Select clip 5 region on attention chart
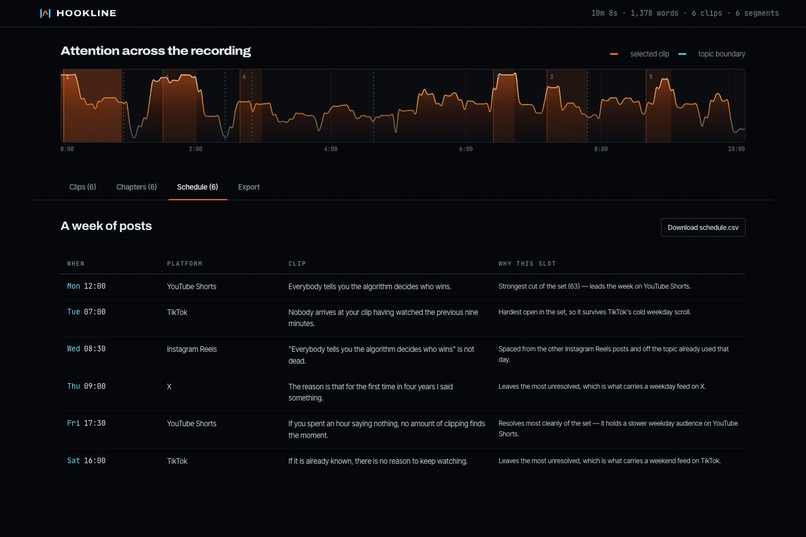Screen dimensions: 806x537 pyautogui.click(x=658, y=106)
